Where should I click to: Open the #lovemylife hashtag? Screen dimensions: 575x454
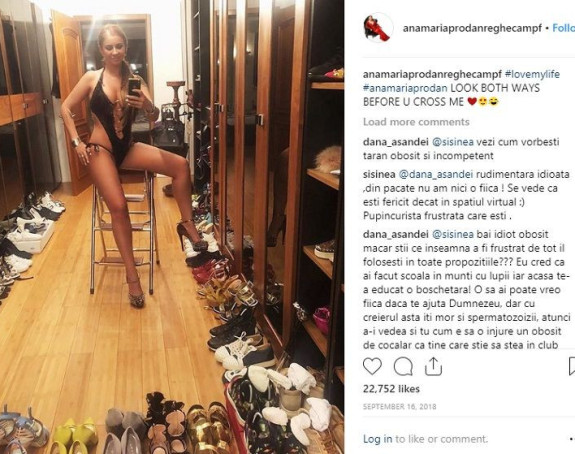532,74
